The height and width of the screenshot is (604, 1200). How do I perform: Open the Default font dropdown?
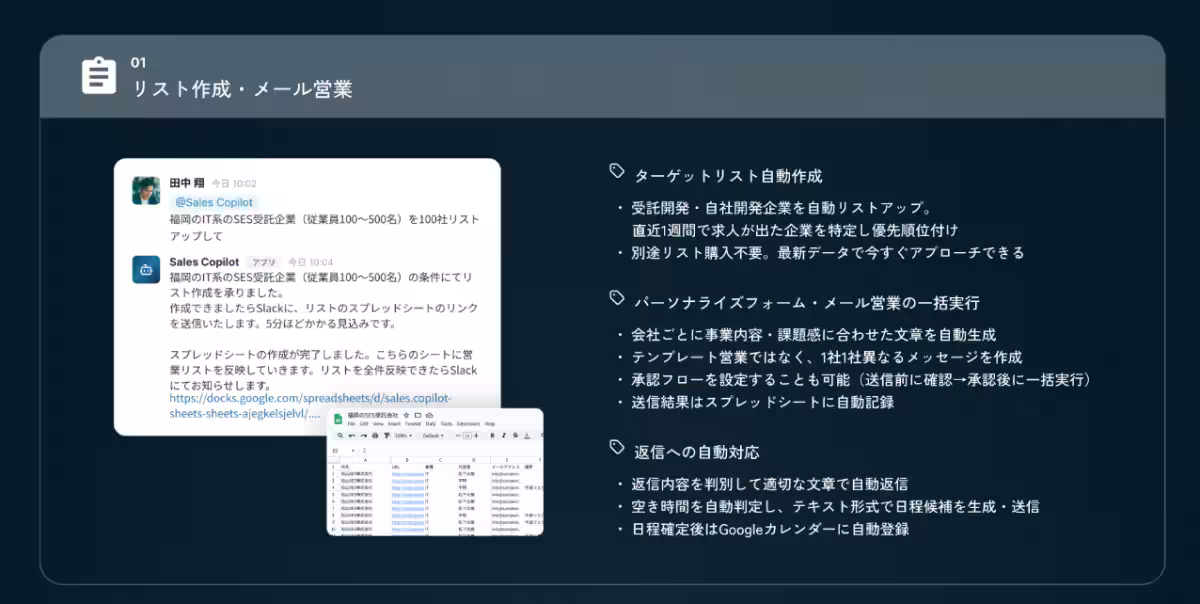432,435
